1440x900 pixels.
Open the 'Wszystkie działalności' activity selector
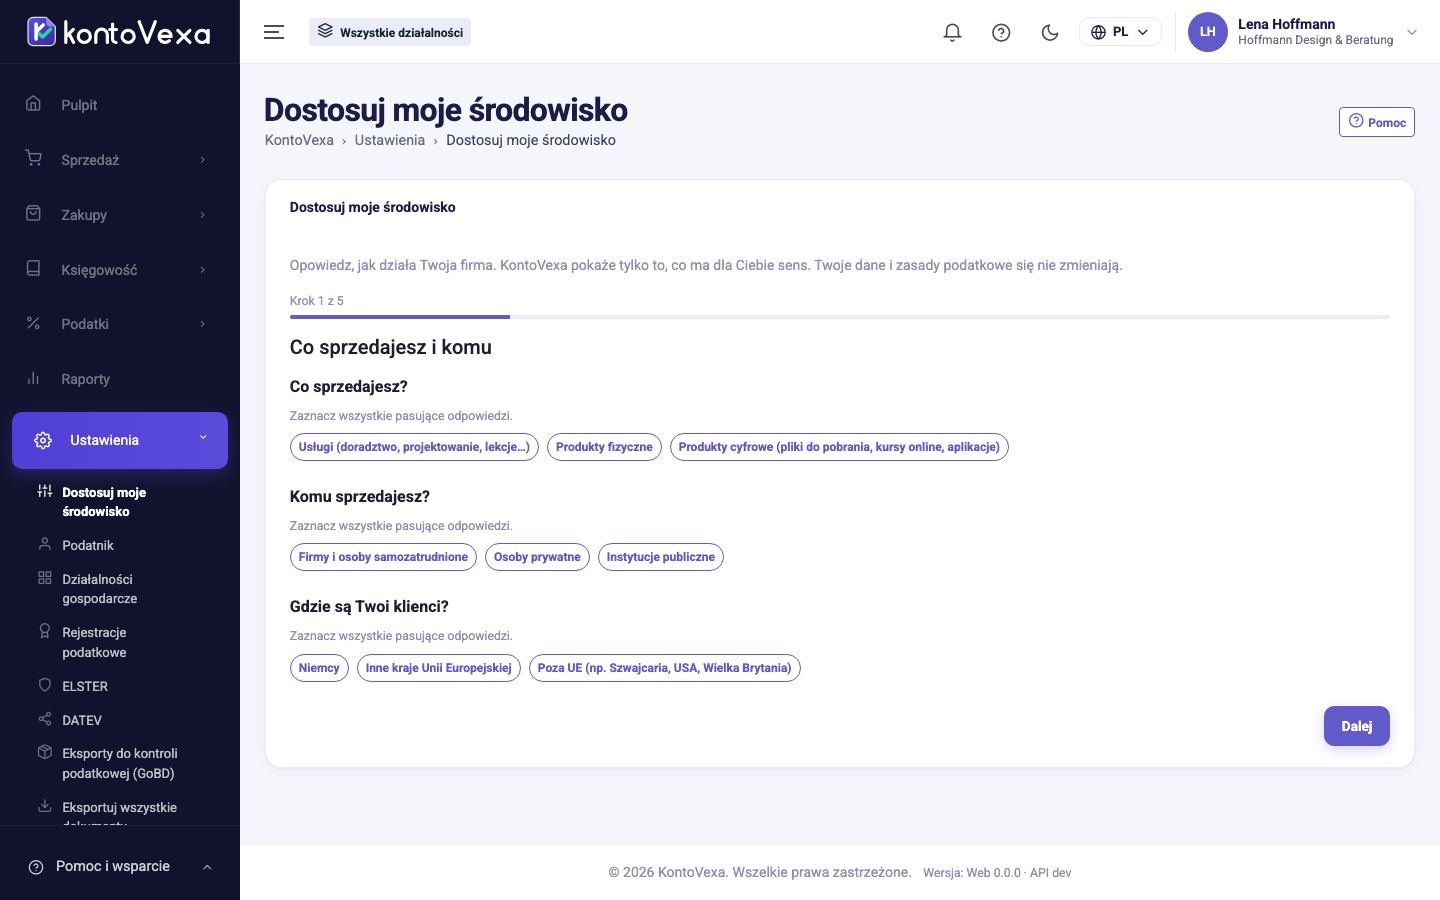click(x=390, y=32)
